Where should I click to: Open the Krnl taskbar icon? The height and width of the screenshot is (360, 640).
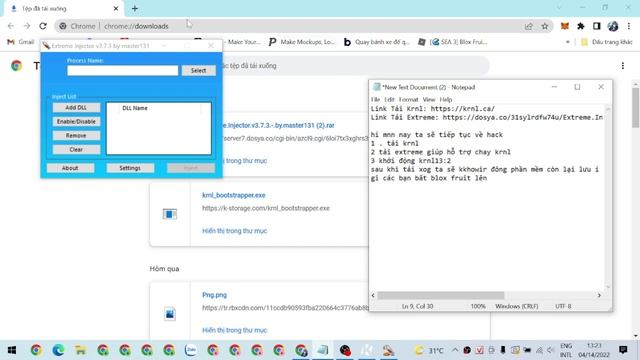367,350
